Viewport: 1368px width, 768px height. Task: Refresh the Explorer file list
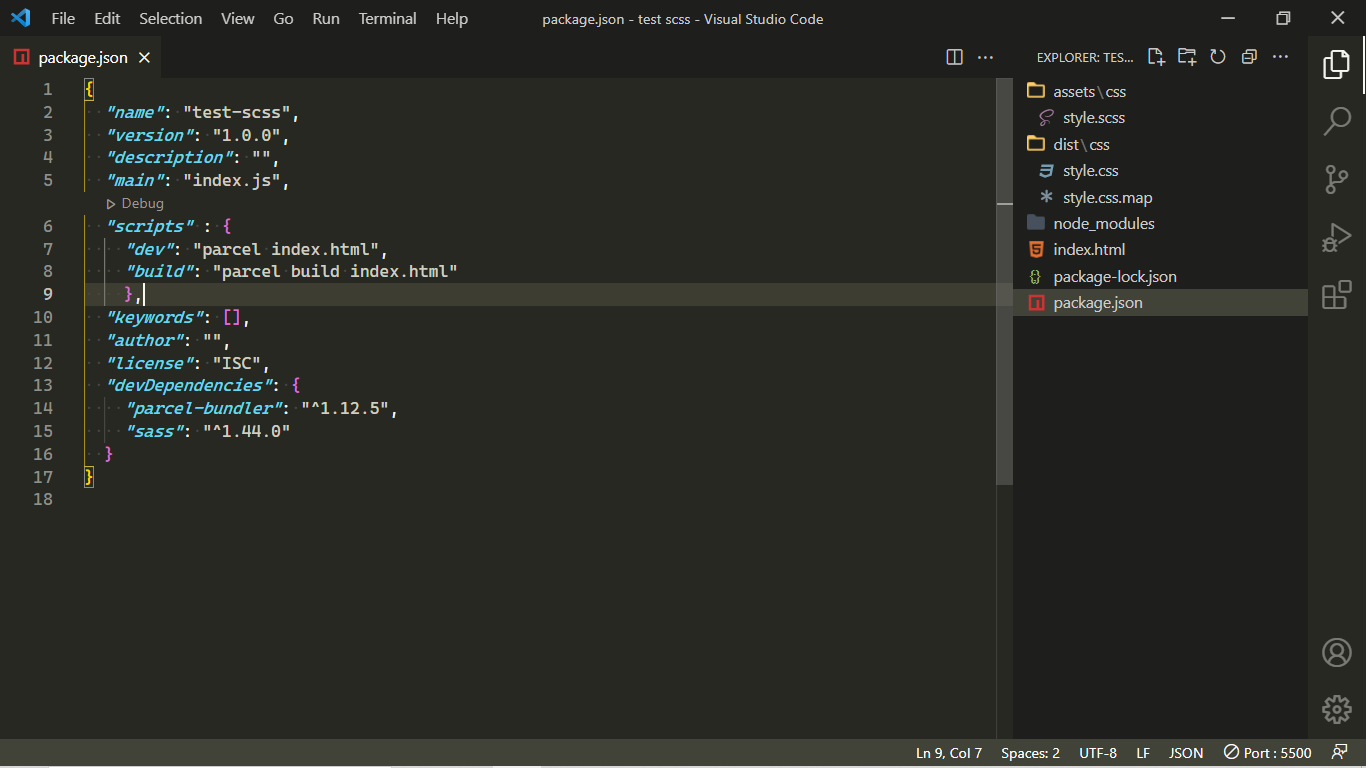click(x=1218, y=57)
